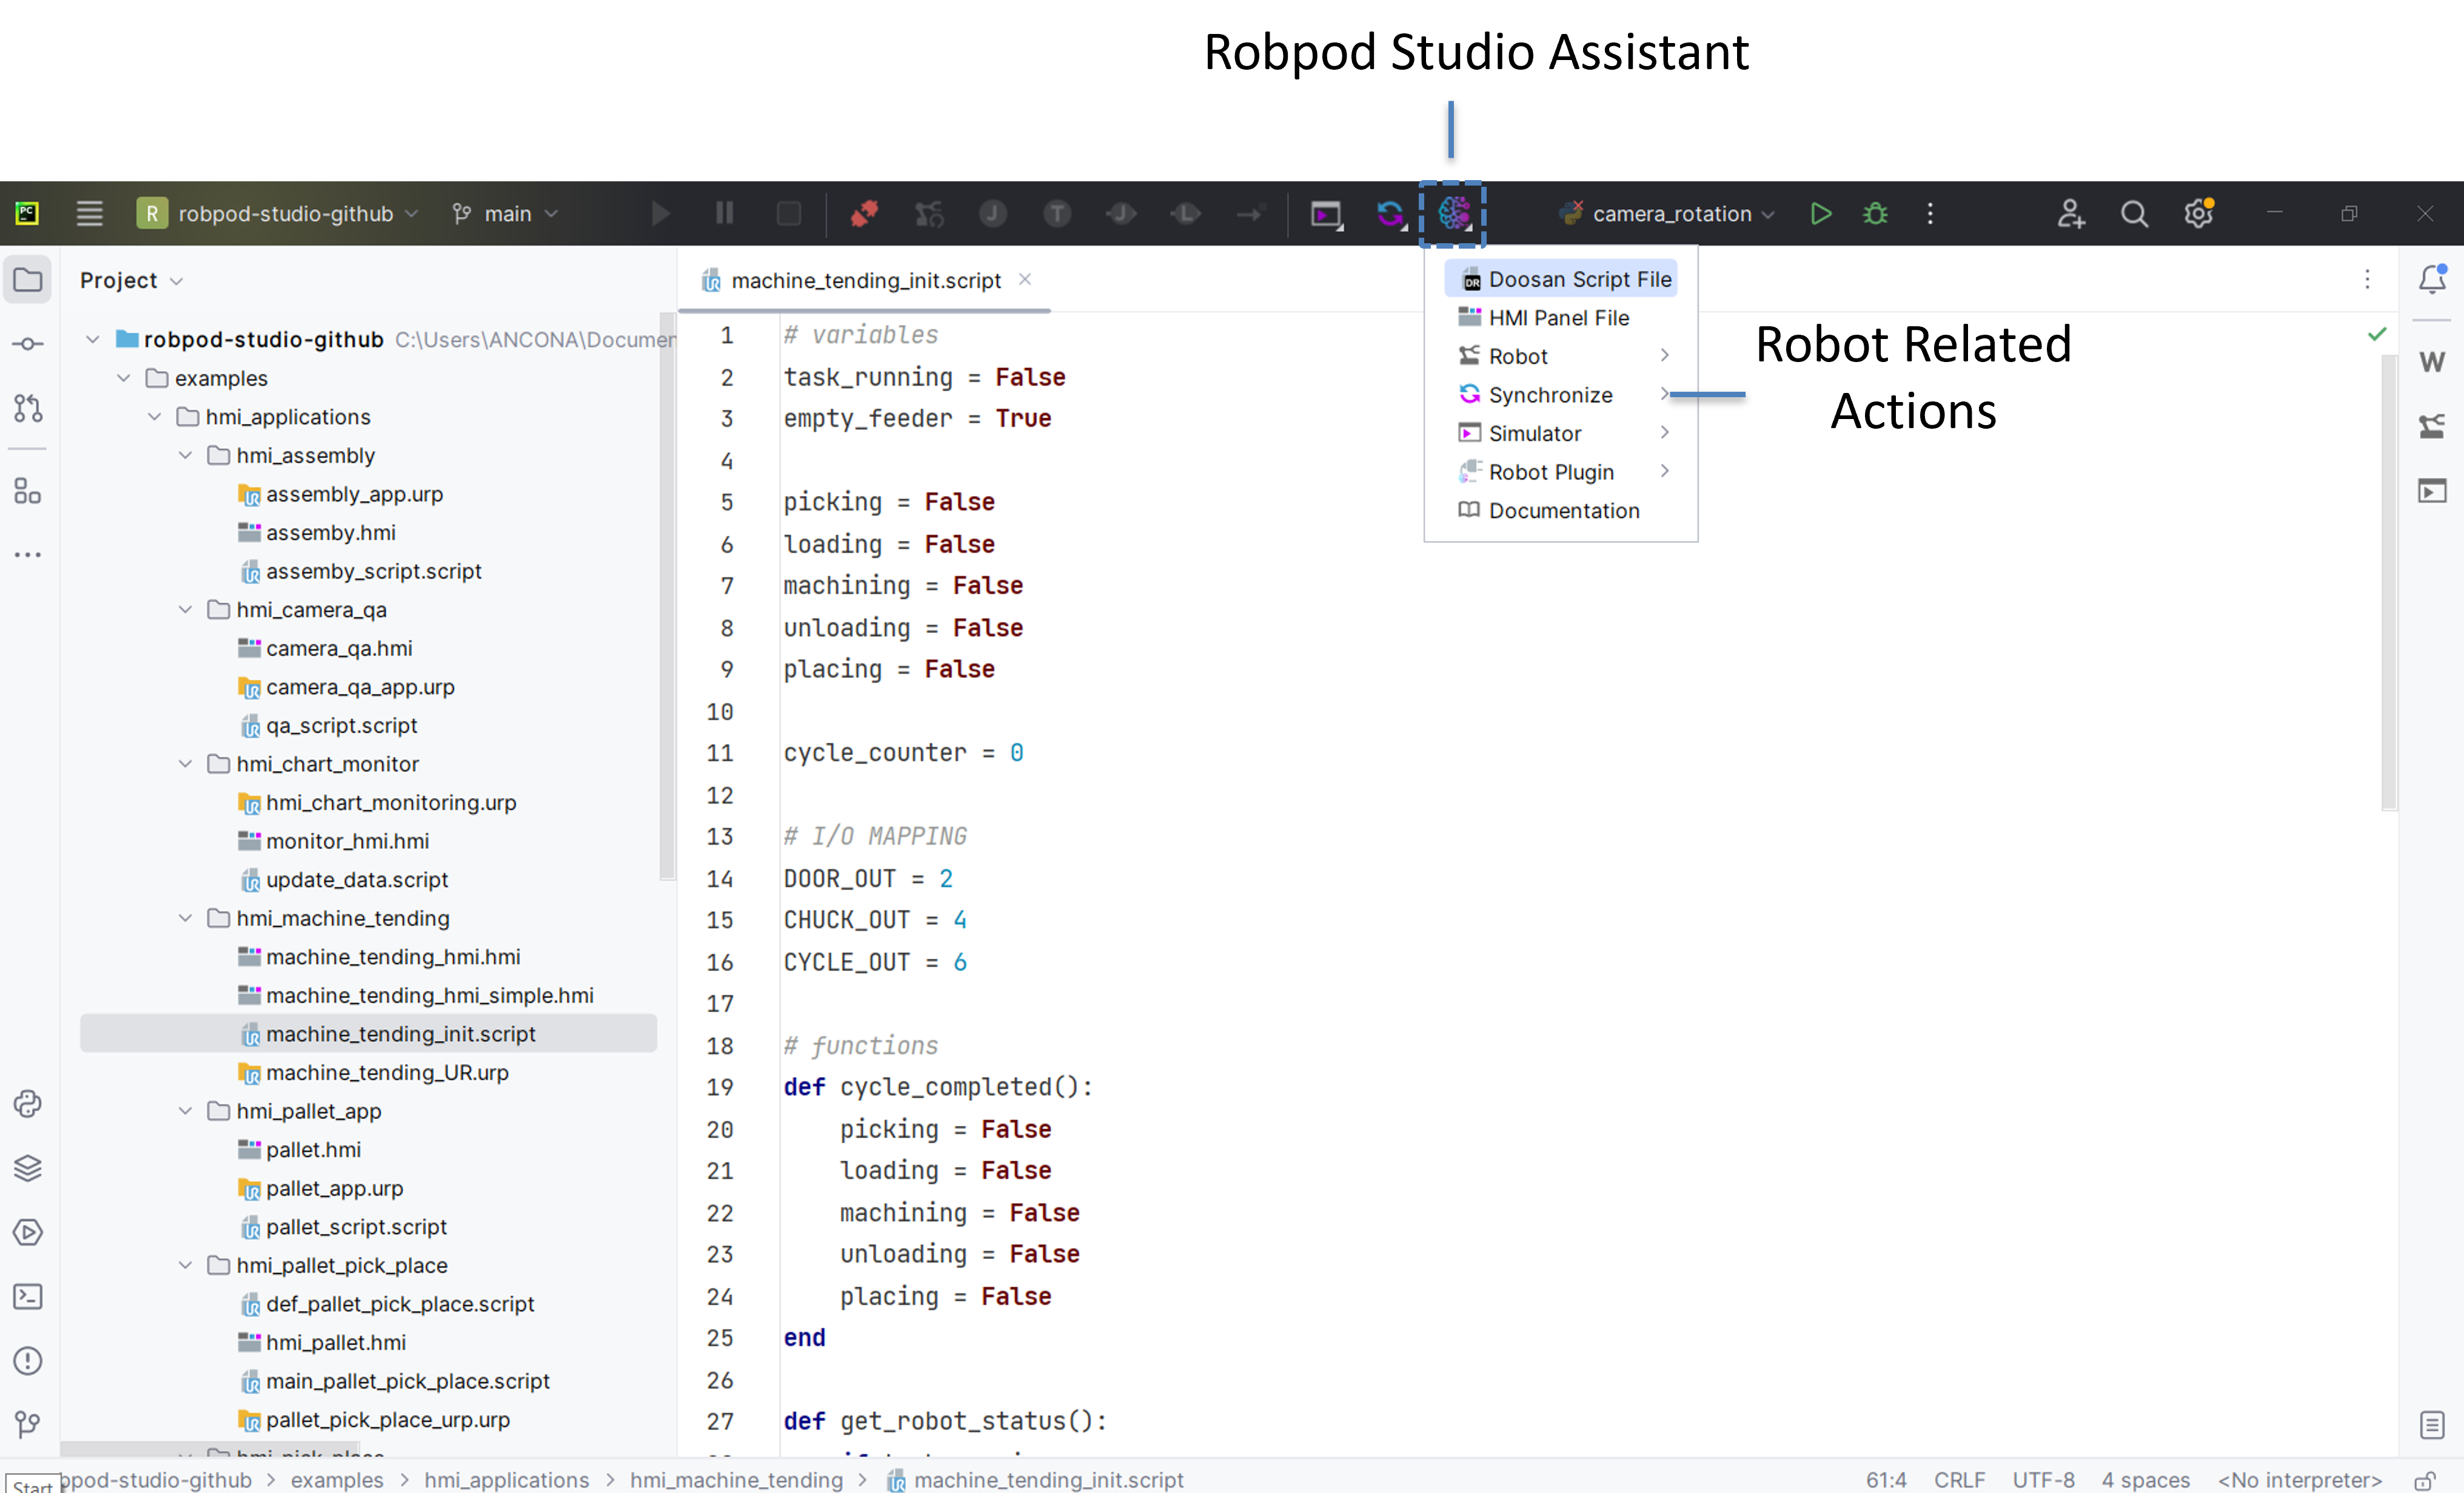Toggle the Project tool window folder icon

pyautogui.click(x=28, y=280)
